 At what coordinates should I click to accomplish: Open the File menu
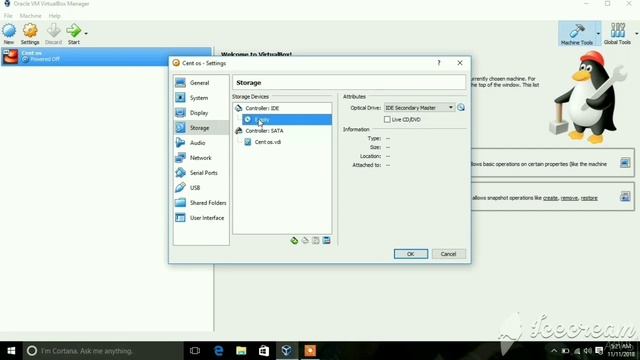8,16
